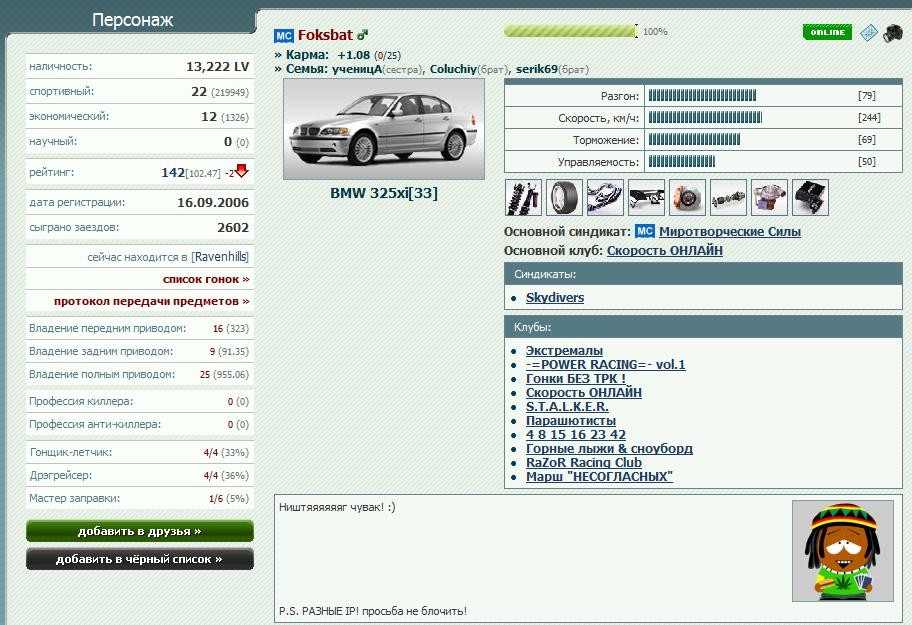The width and height of the screenshot is (912, 625).
Task: Click the black engine control unit part icon
Action: point(810,198)
